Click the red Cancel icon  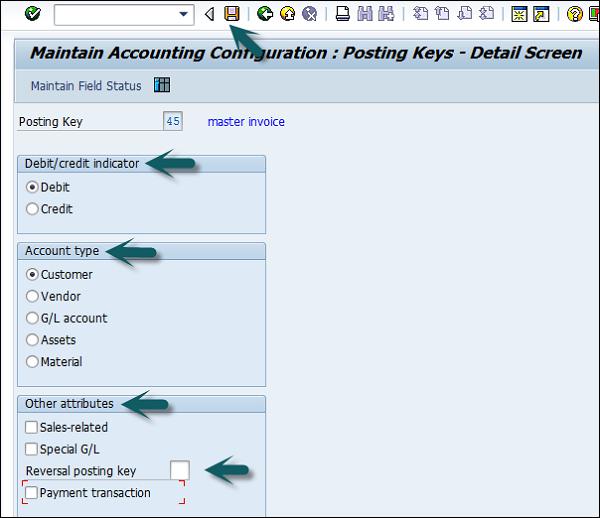(310, 14)
